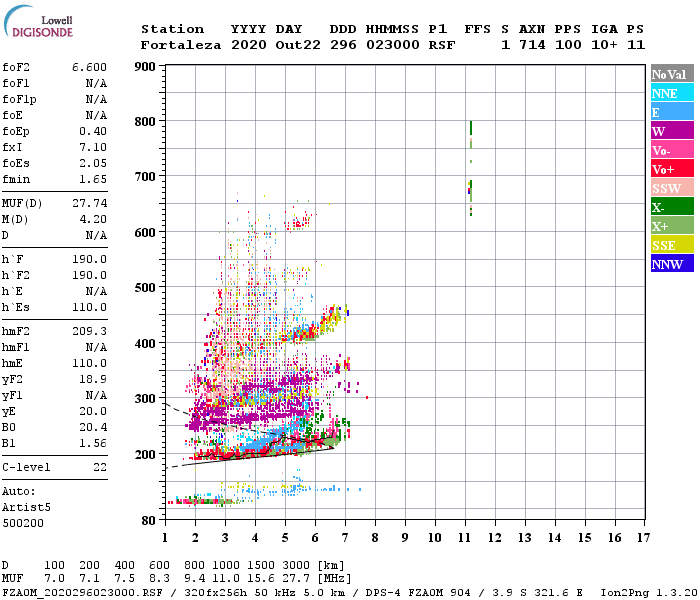Click the station name Fortaleza
Viewport: 700px width, 600px height.
tap(181, 45)
